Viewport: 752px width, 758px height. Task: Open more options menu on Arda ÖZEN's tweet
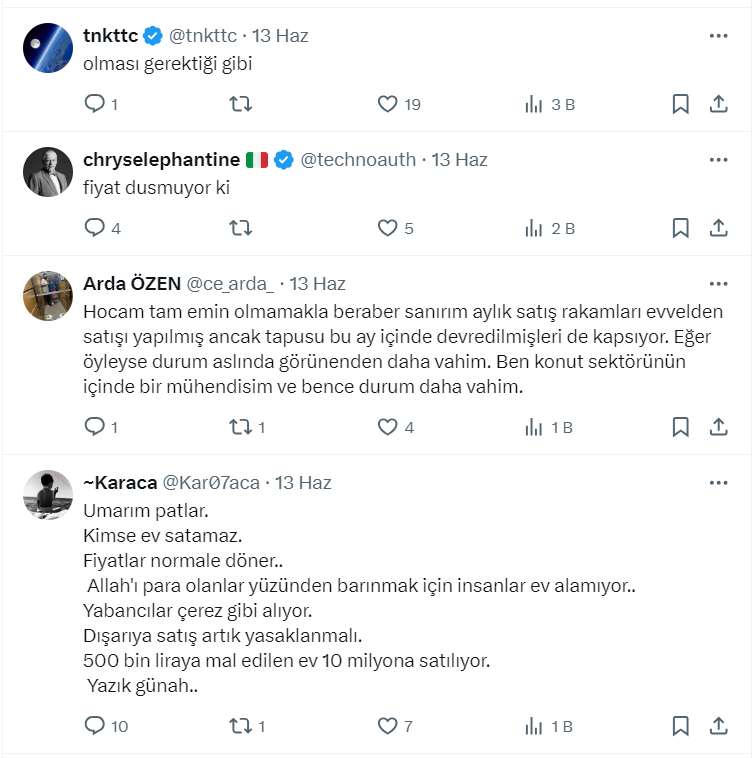pos(718,283)
